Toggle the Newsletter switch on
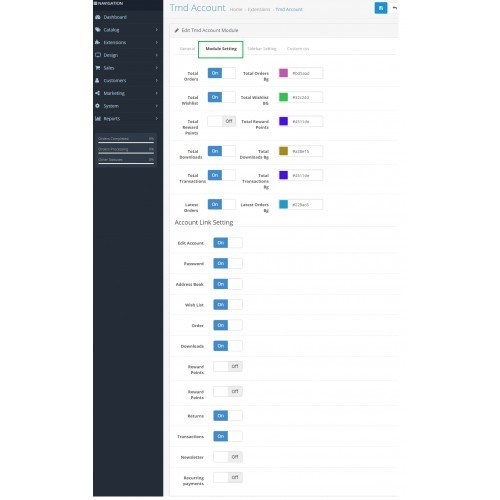 [x=228, y=457]
